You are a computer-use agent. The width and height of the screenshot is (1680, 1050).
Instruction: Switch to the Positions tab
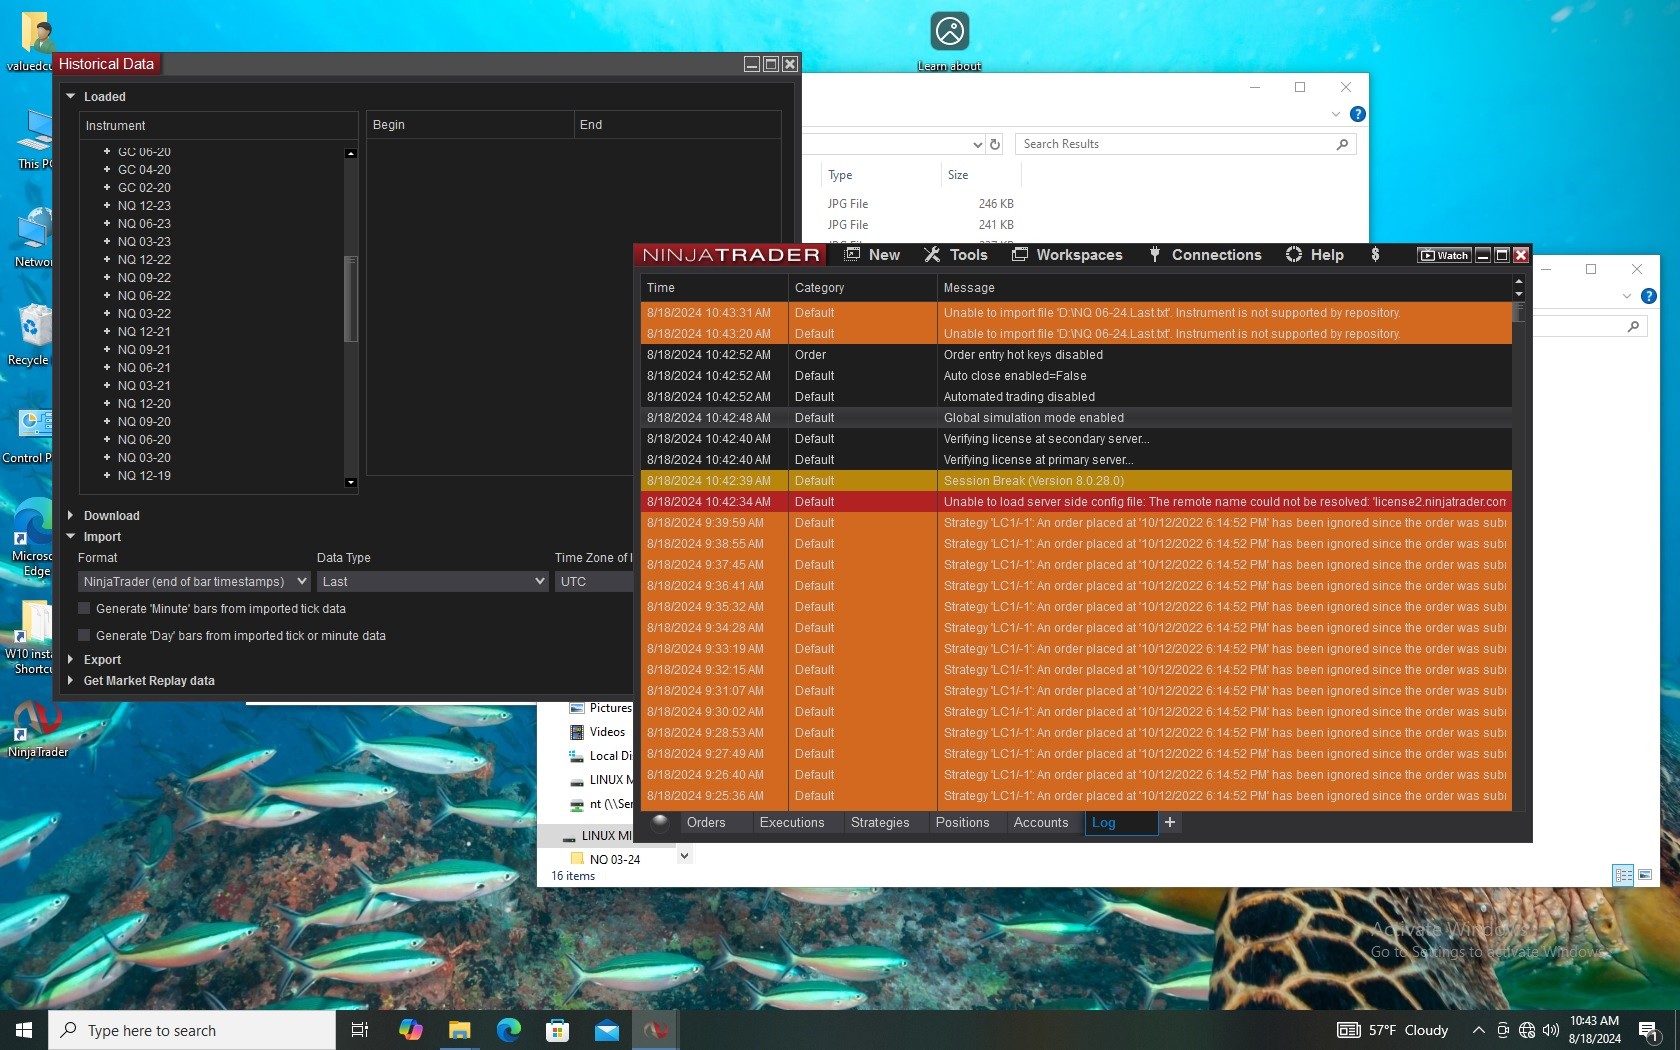962,822
